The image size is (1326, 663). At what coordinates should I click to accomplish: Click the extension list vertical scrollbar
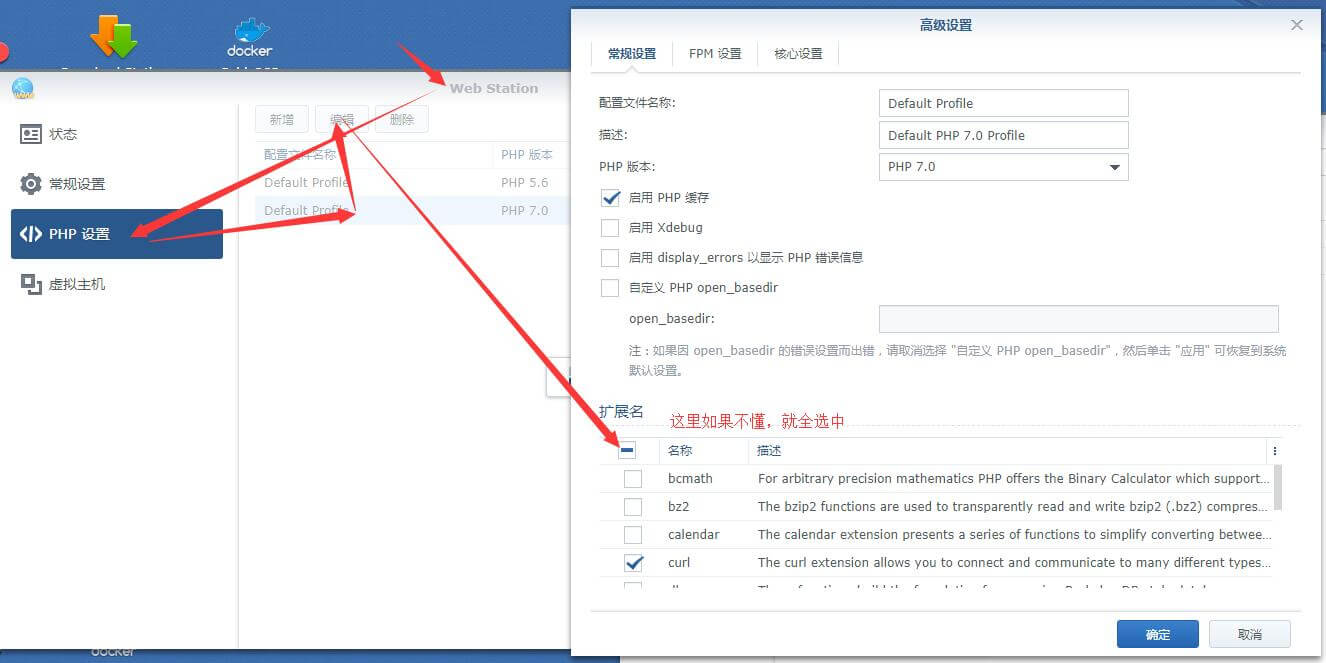click(1277, 488)
